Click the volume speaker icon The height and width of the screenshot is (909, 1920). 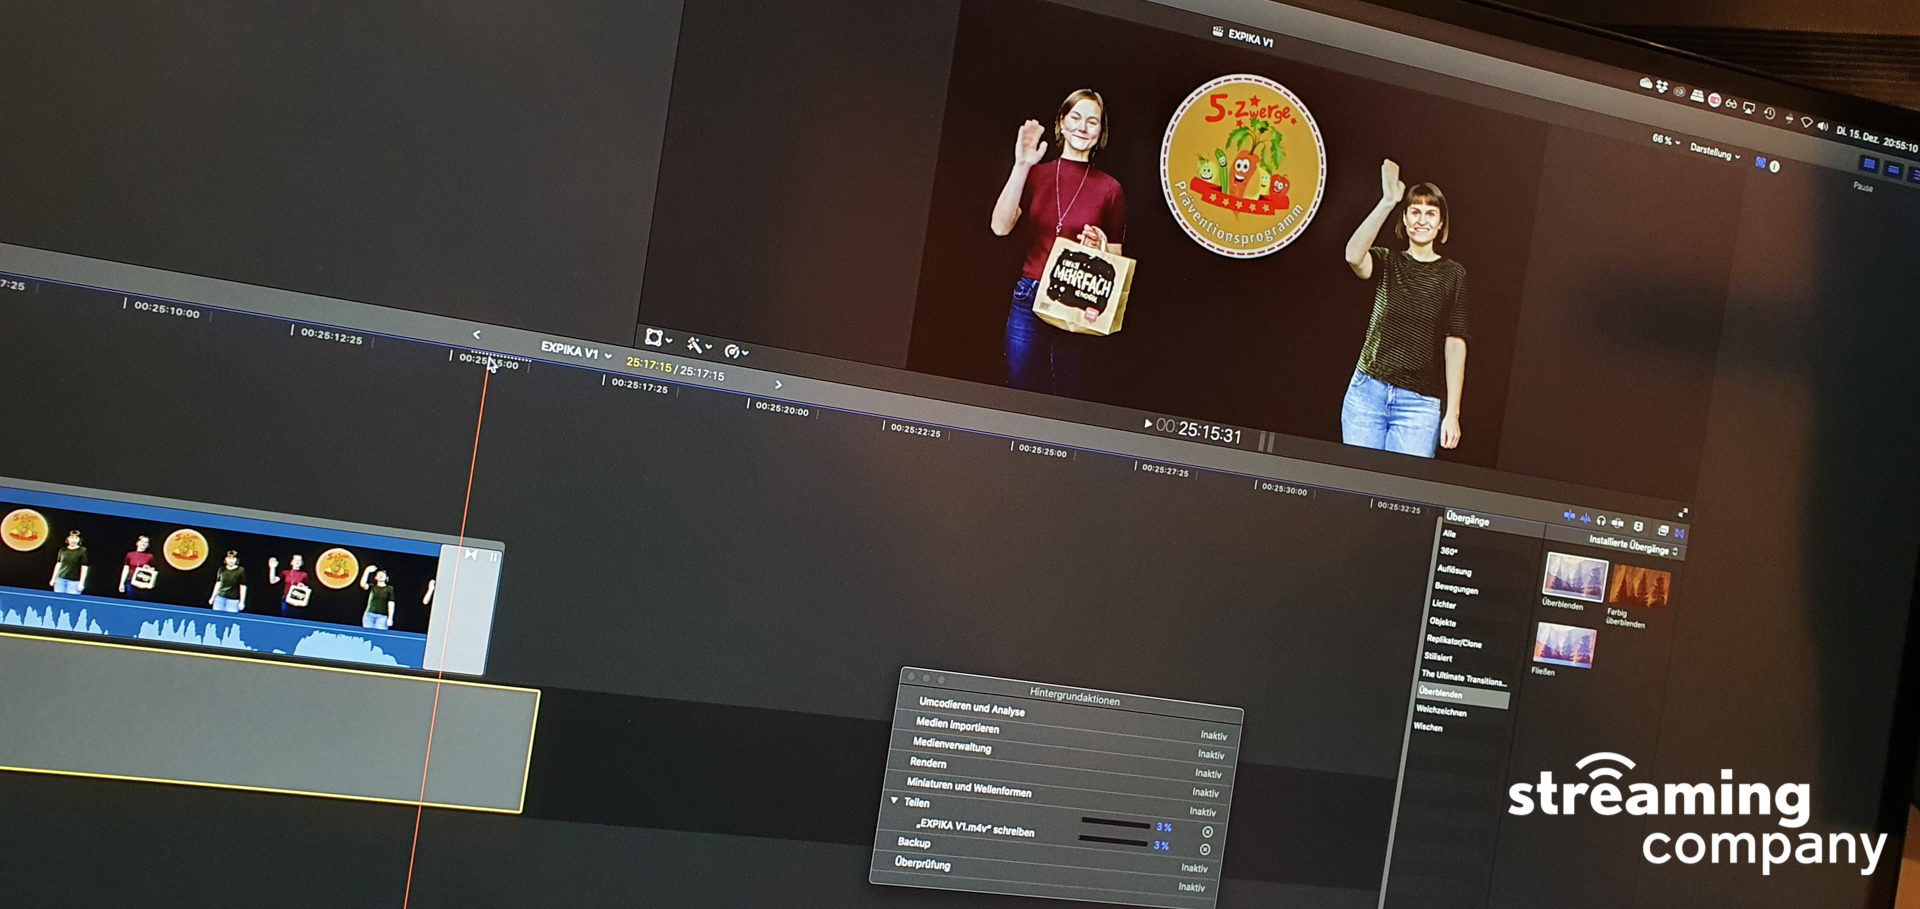point(1823,126)
